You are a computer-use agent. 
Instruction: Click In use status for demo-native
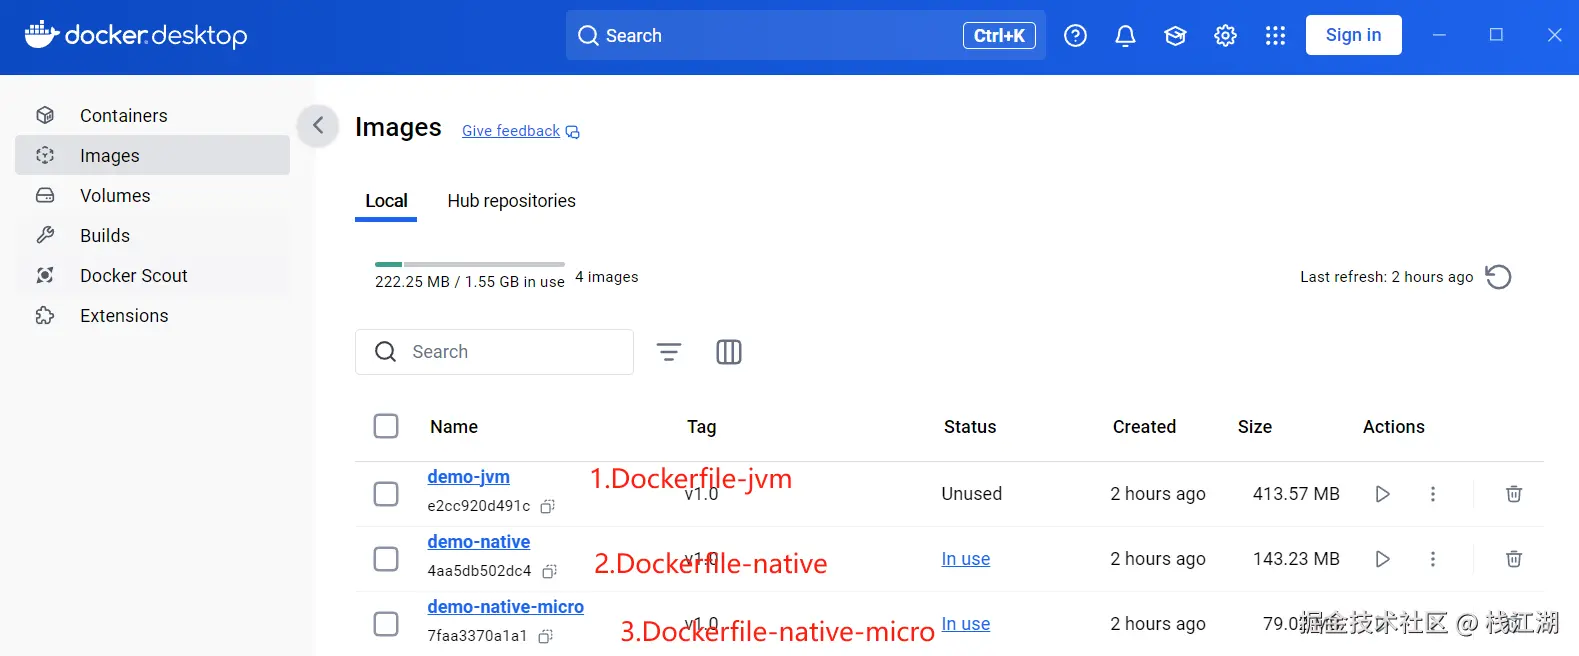pyautogui.click(x=965, y=559)
